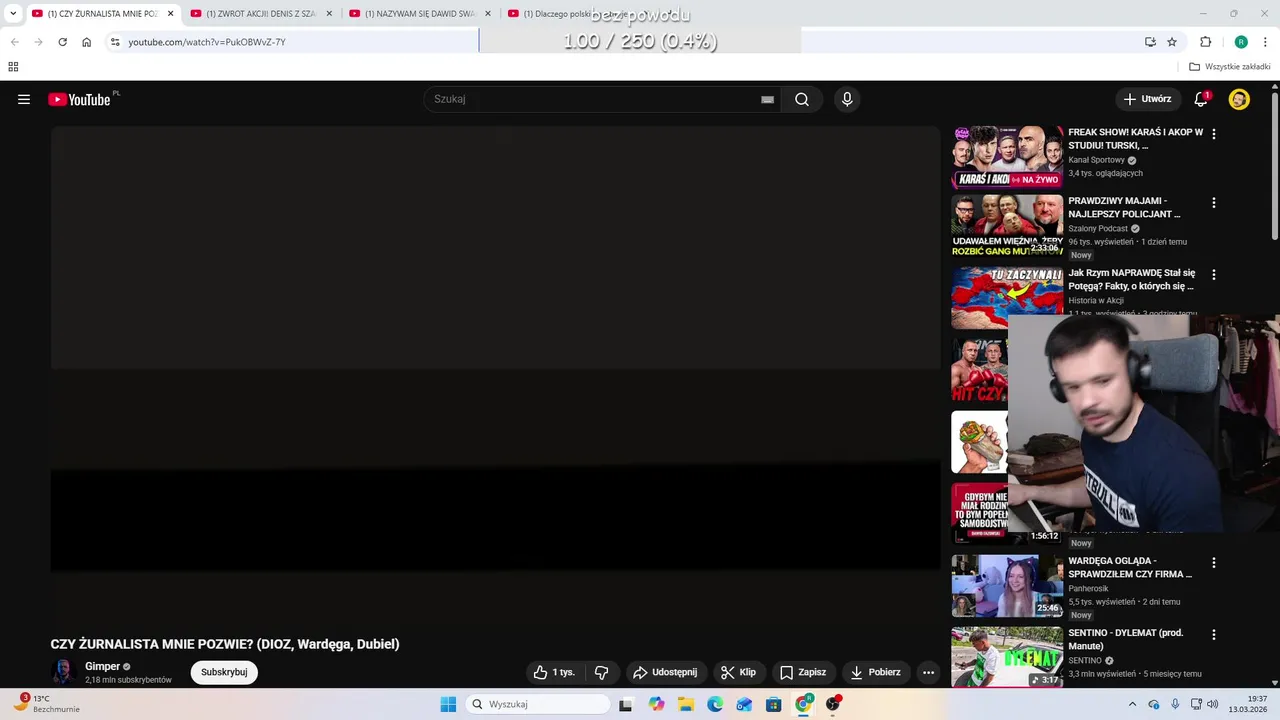Open PRAWDZIWY MAJAMI video thumbnail
The height and width of the screenshot is (720, 1280).
(1007, 226)
